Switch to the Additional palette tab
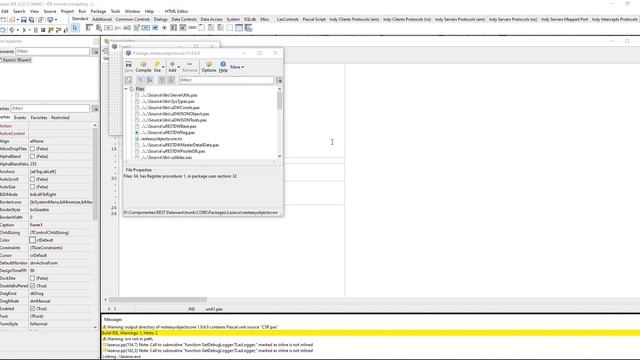This screenshot has height=360, width=640. coord(102,19)
